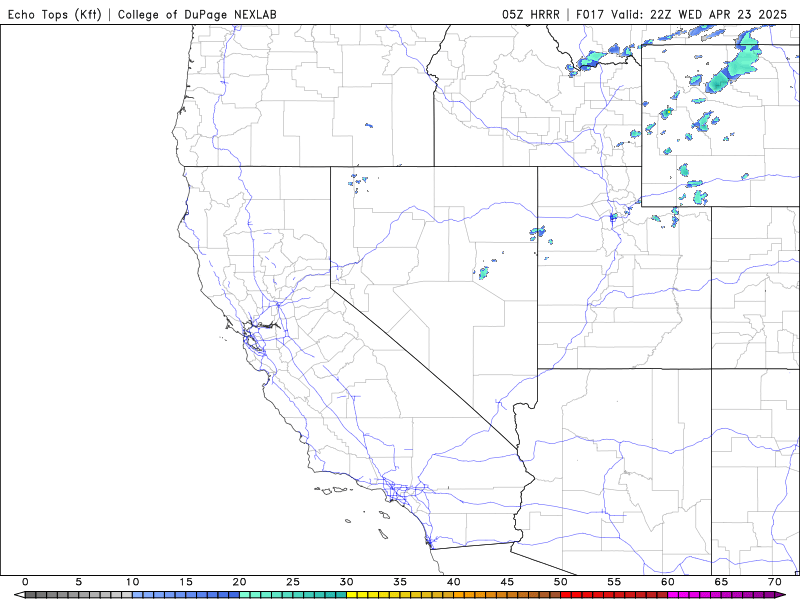Click the colorbar label '20'
Image resolution: width=800 pixels, height=600 pixels.
(x=239, y=582)
